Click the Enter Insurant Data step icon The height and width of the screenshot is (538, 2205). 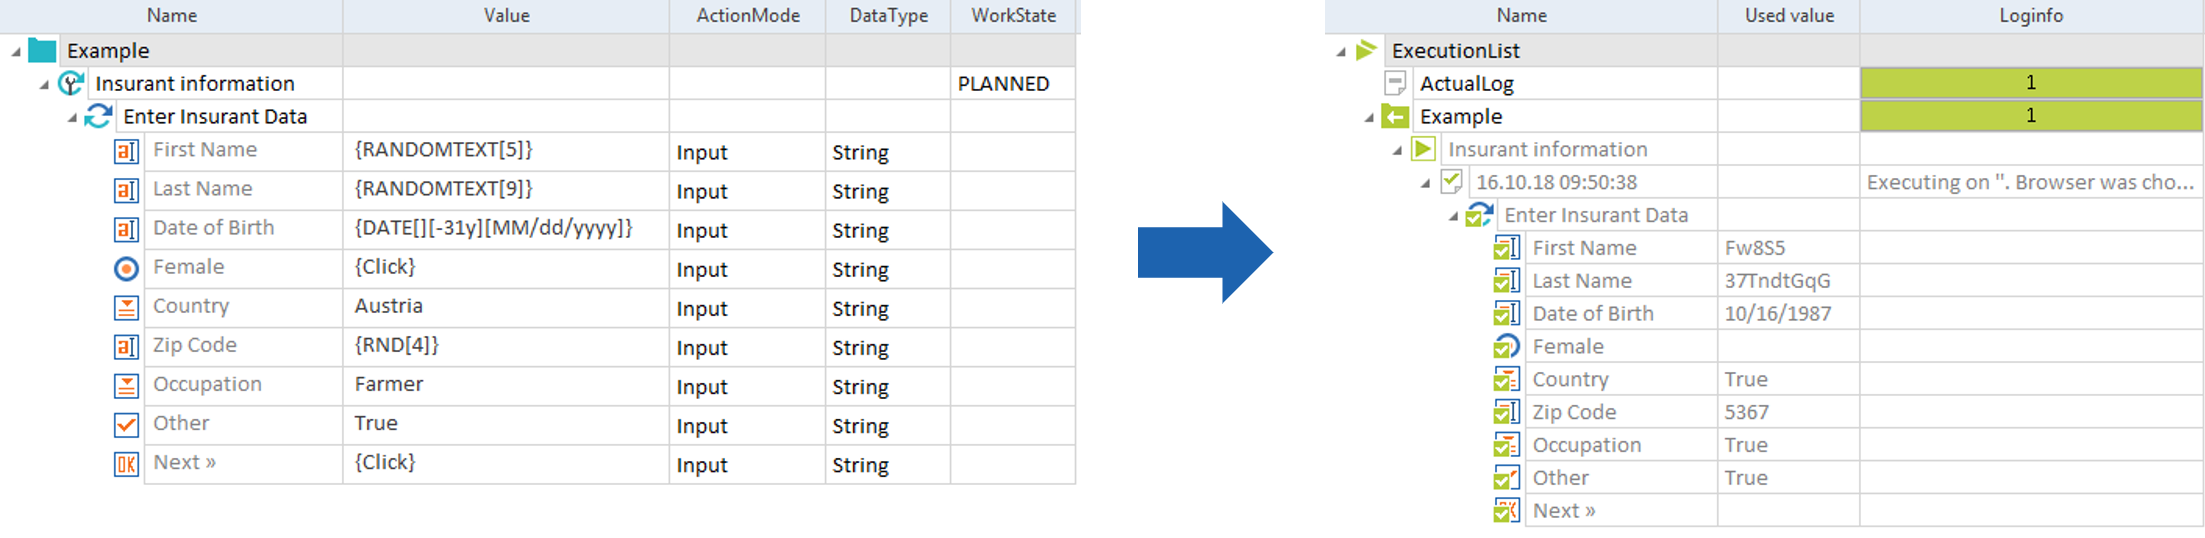pyautogui.click(x=98, y=116)
